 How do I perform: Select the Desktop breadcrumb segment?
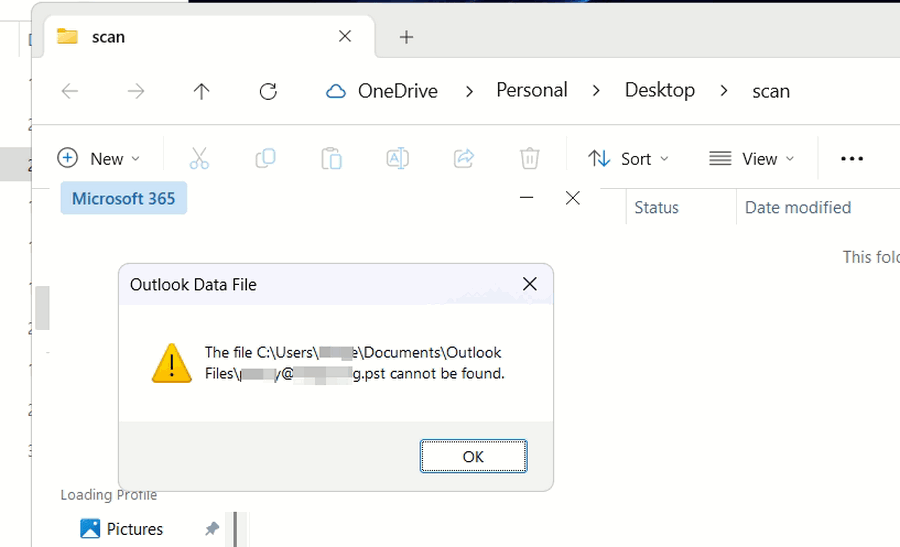pos(659,90)
